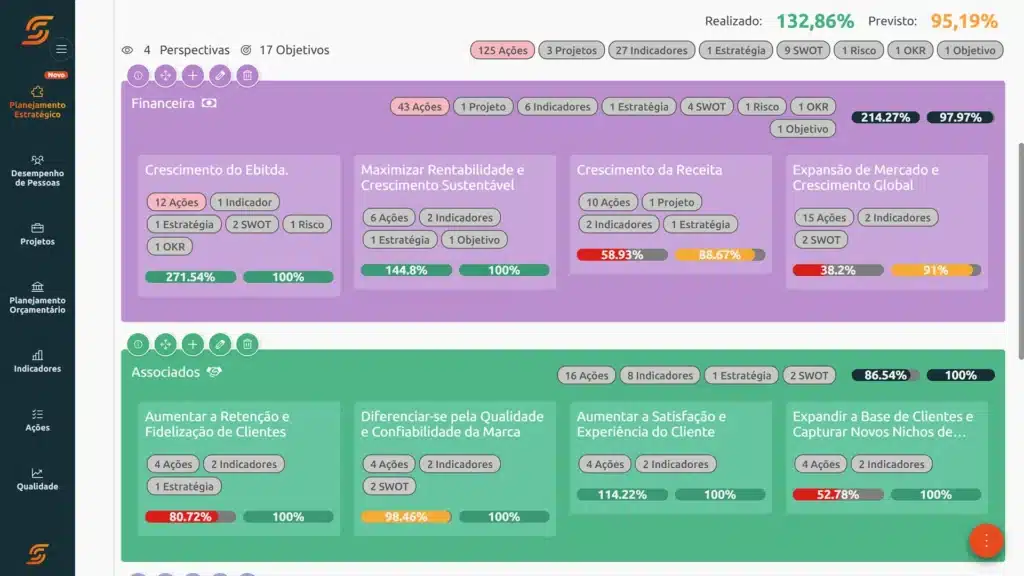Image resolution: width=1024 pixels, height=576 pixels.
Task: Toggle visibility of the Financeira perspective eye
Action: coord(207,102)
